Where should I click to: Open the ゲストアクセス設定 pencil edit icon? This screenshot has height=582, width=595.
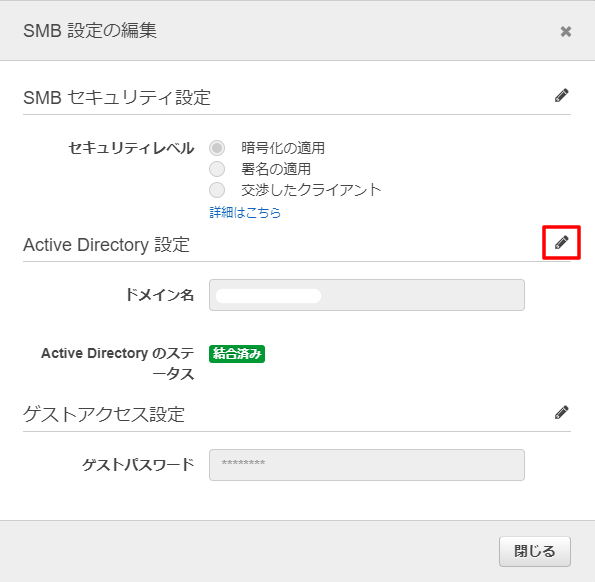click(562, 412)
